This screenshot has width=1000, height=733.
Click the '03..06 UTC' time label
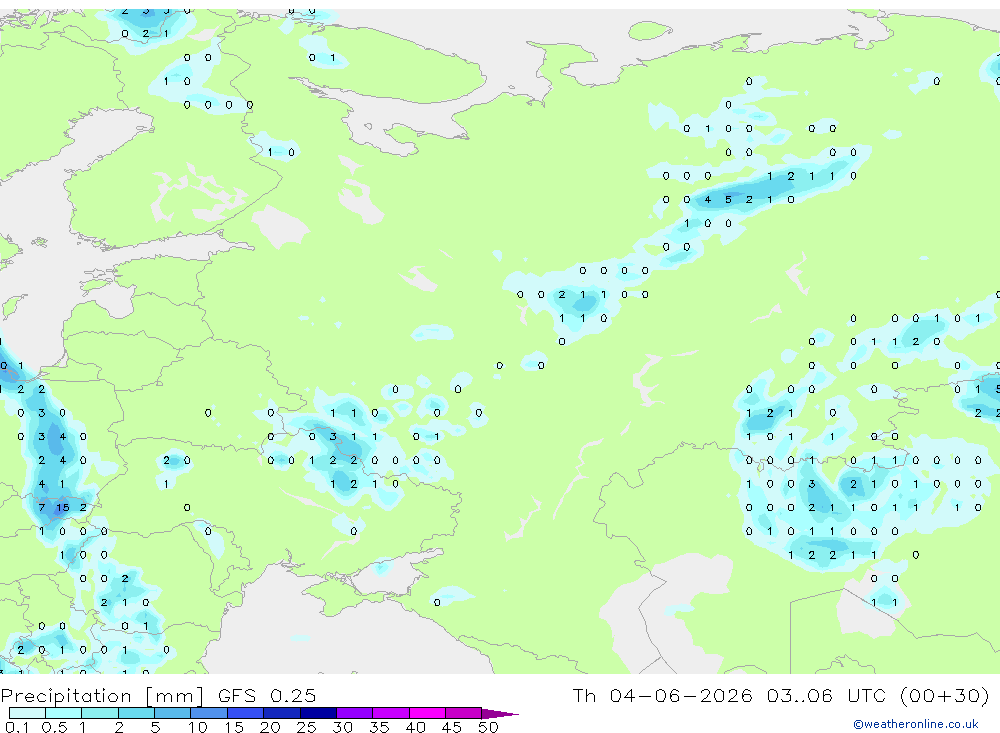(828, 695)
